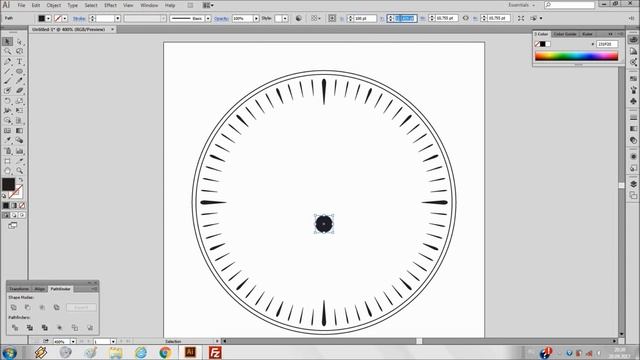Click the Trim pathfinder icon
The height and width of the screenshot is (360, 640).
(29, 327)
